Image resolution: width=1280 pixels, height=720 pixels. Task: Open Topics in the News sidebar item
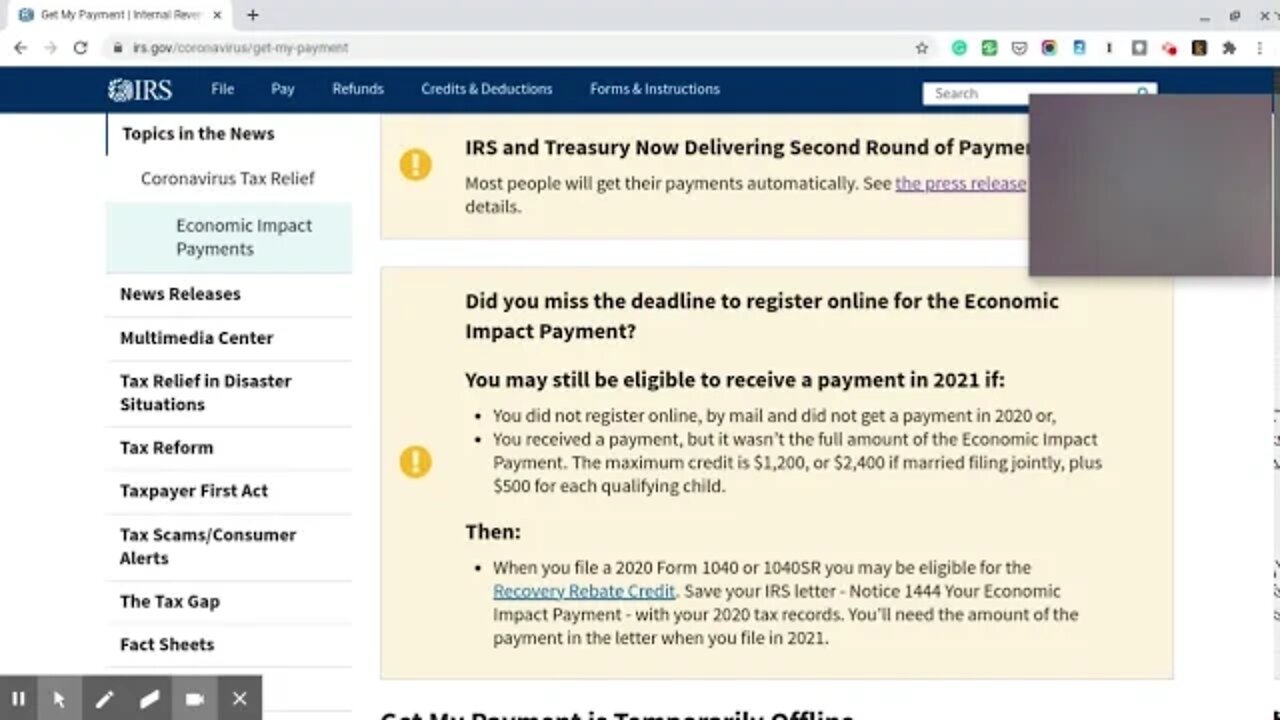click(x=198, y=134)
